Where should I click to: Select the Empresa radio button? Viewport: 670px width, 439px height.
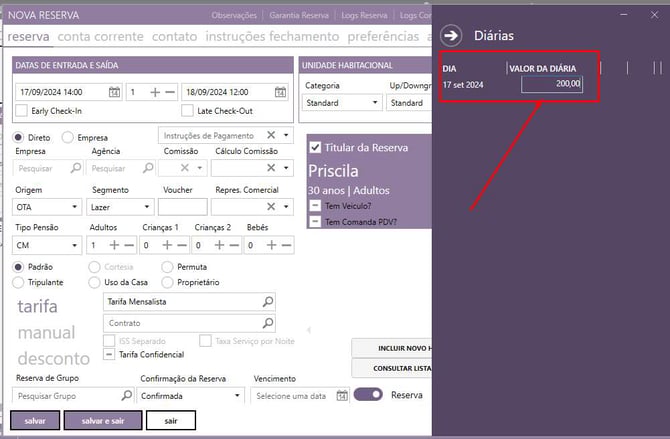[68, 137]
